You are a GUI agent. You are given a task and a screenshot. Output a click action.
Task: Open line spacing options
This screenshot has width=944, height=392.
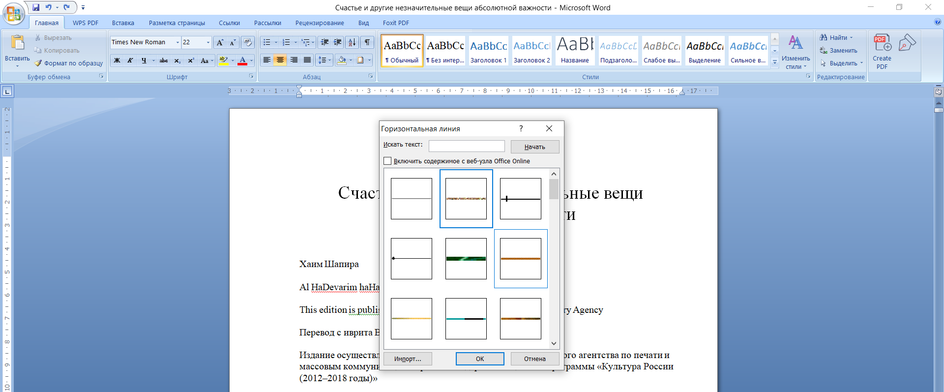(x=323, y=60)
